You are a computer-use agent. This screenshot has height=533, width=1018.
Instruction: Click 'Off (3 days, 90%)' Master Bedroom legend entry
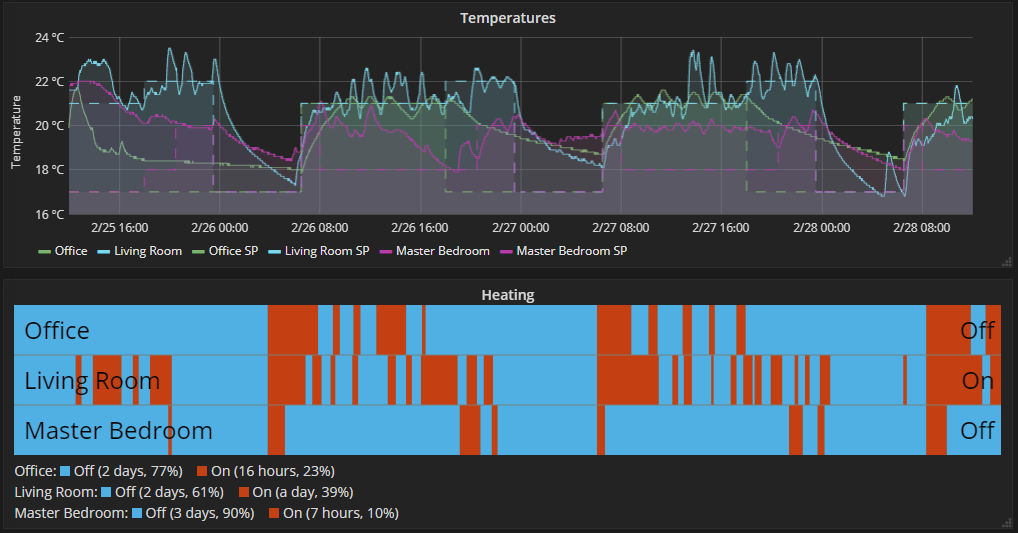[x=200, y=513]
